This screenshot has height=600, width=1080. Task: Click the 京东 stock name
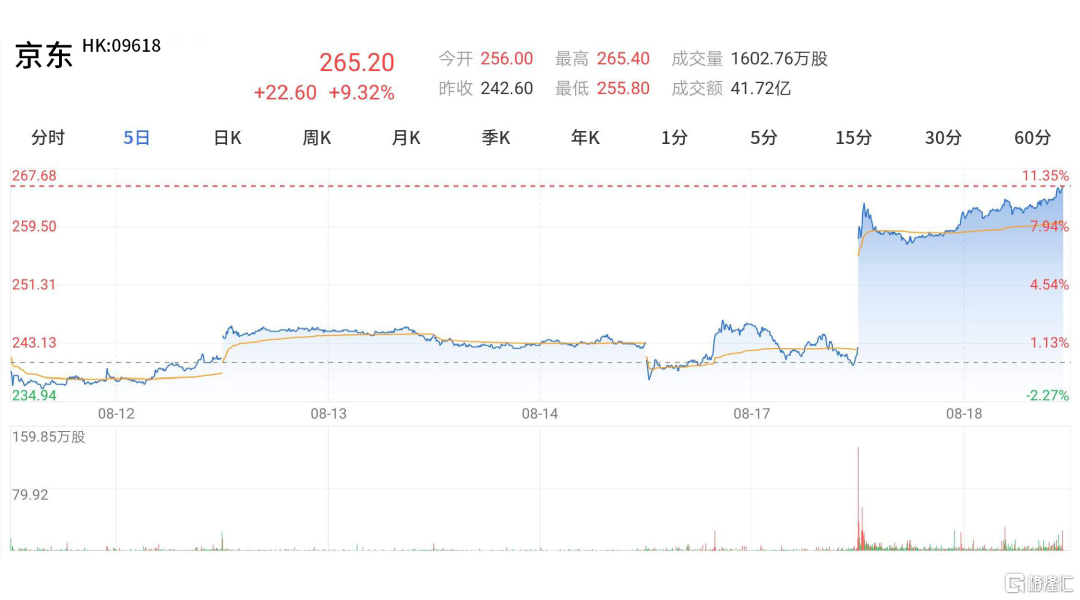pyautogui.click(x=44, y=57)
